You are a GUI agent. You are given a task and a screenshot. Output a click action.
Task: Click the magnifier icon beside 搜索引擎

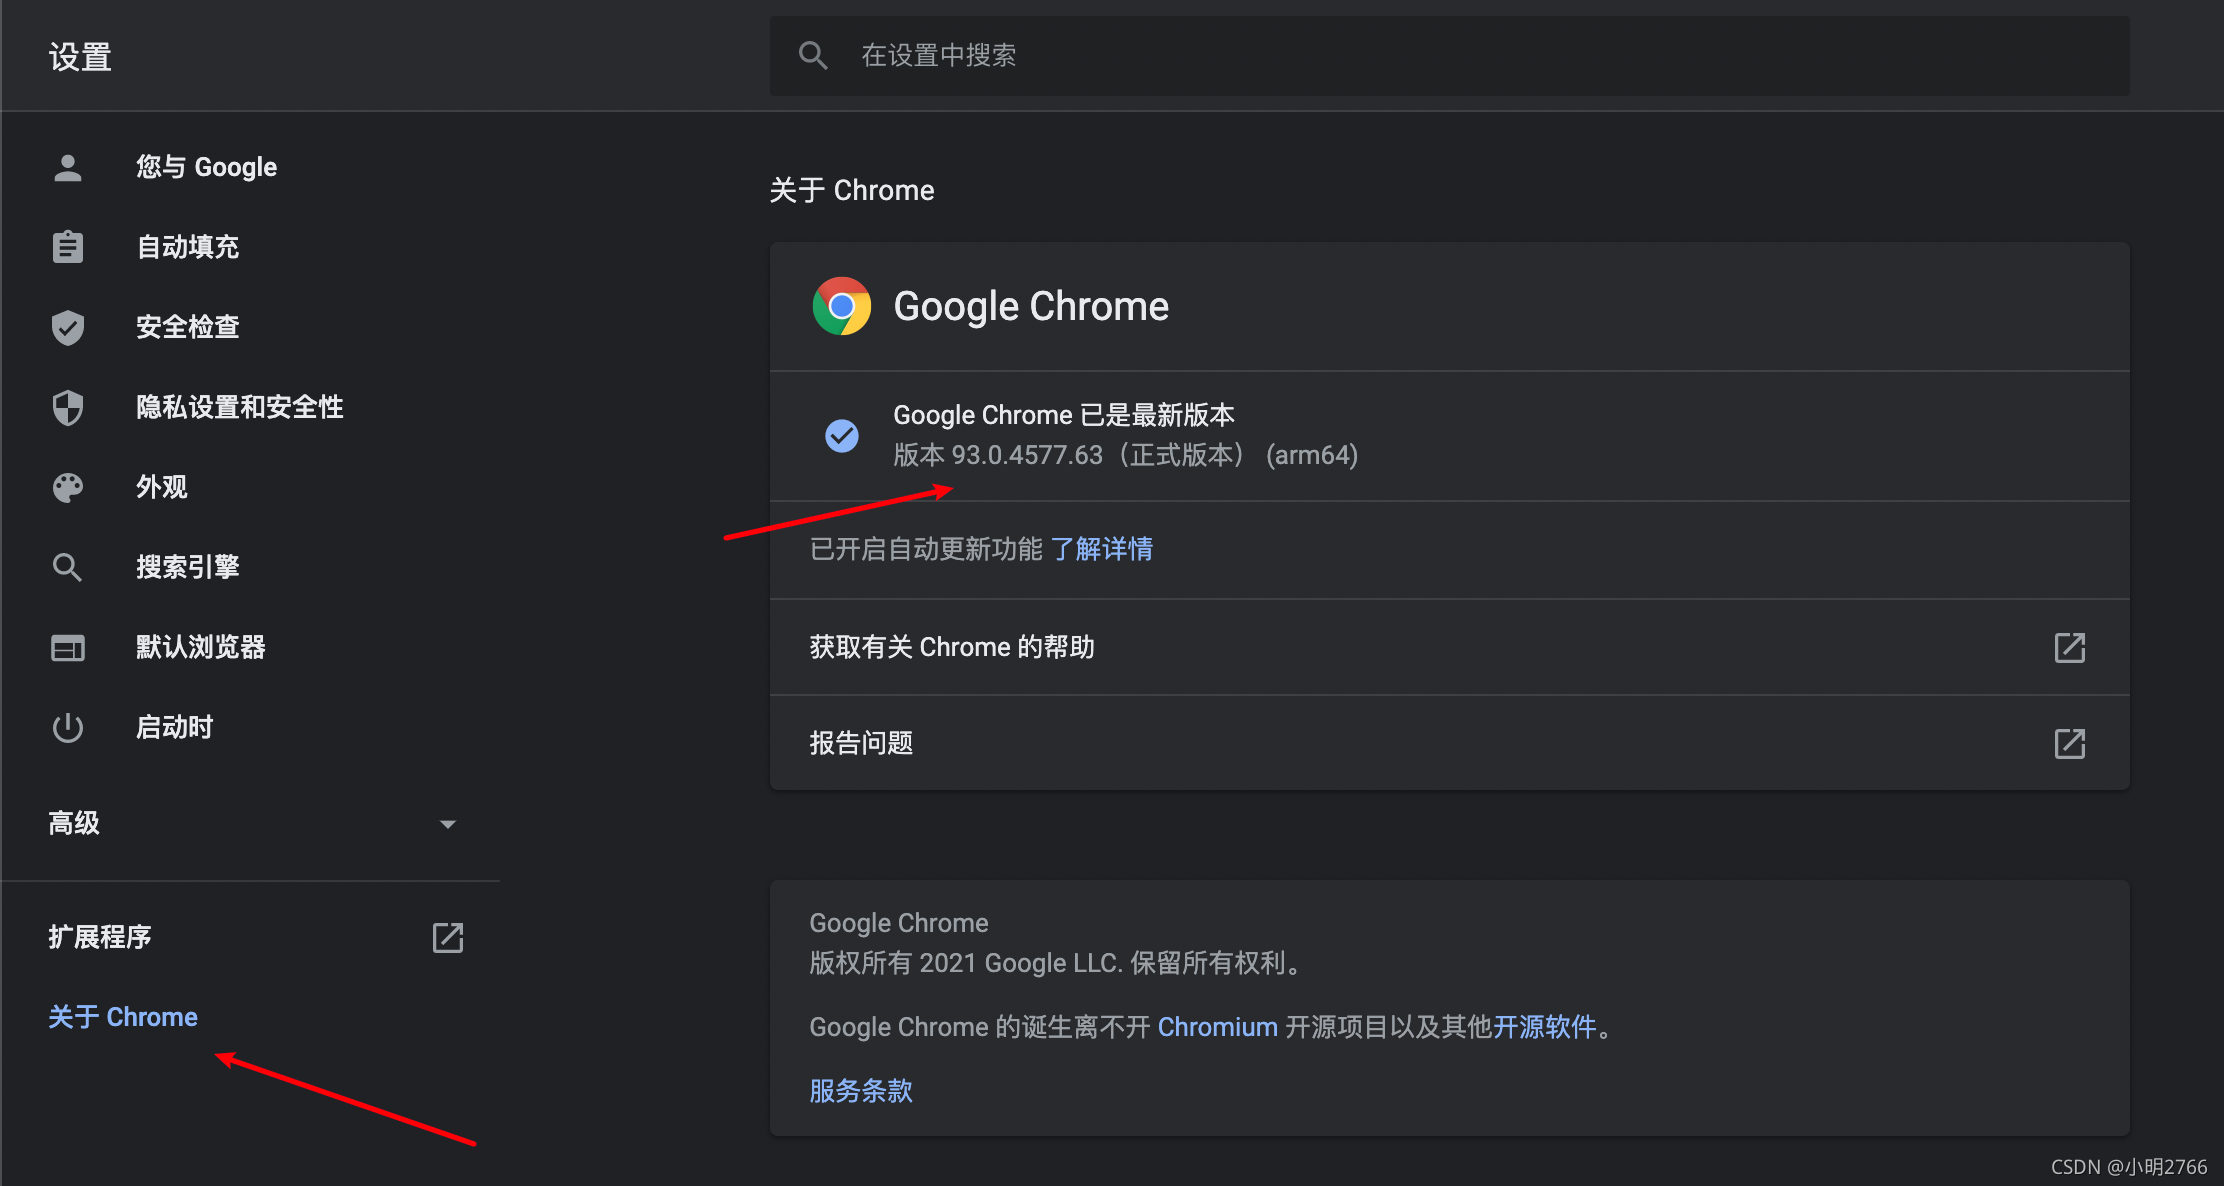tap(67, 567)
